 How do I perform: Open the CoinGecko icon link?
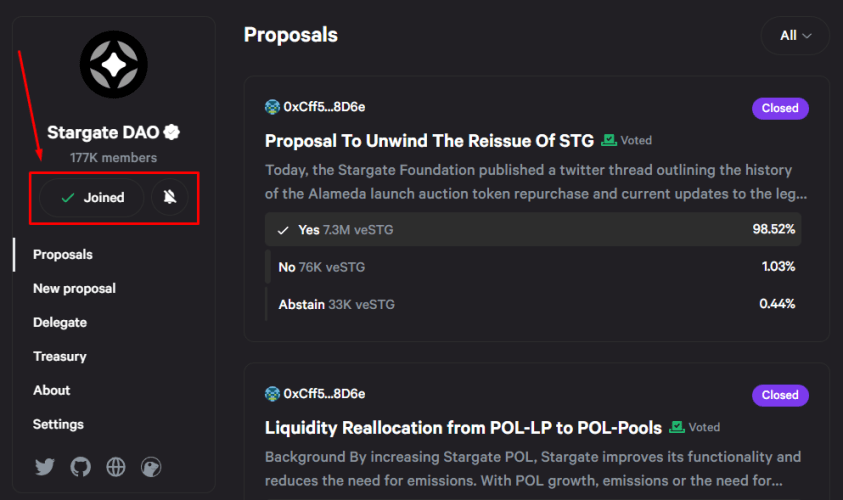pos(151,467)
